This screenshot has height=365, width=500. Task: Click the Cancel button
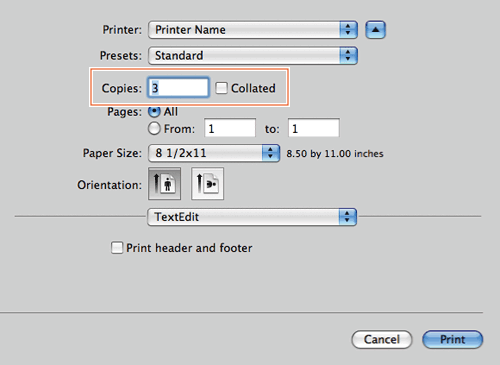(382, 339)
